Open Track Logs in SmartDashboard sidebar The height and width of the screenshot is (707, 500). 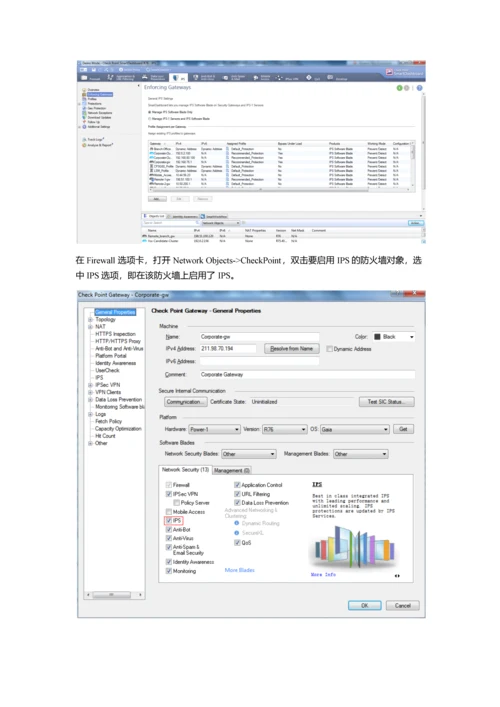pyautogui.click(x=96, y=140)
